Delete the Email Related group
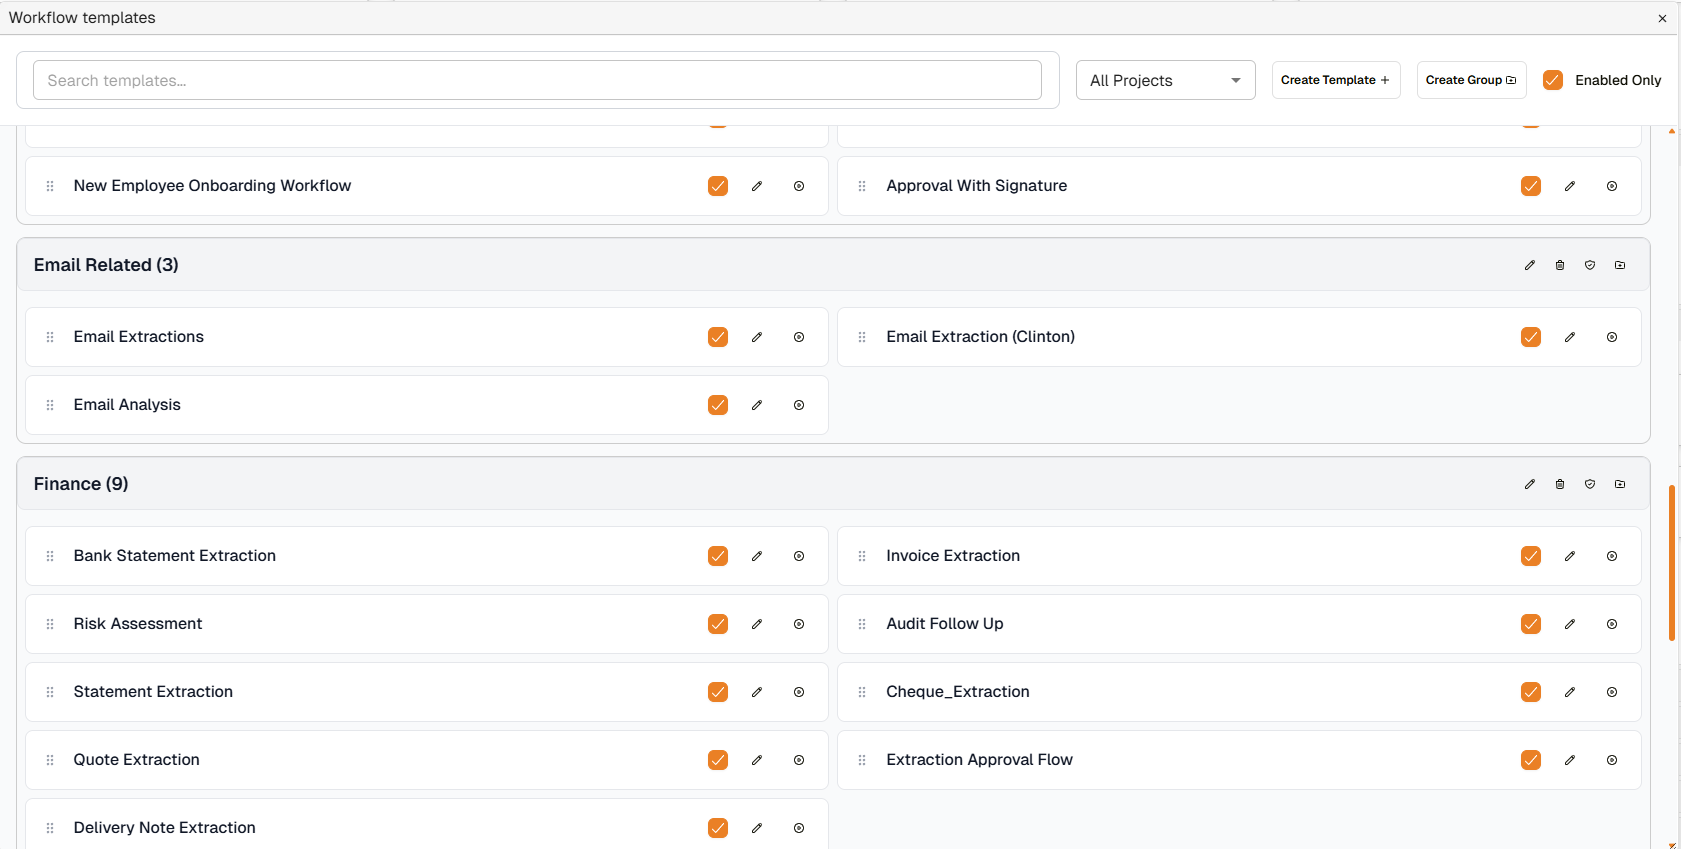The height and width of the screenshot is (849, 1681). coord(1560,265)
